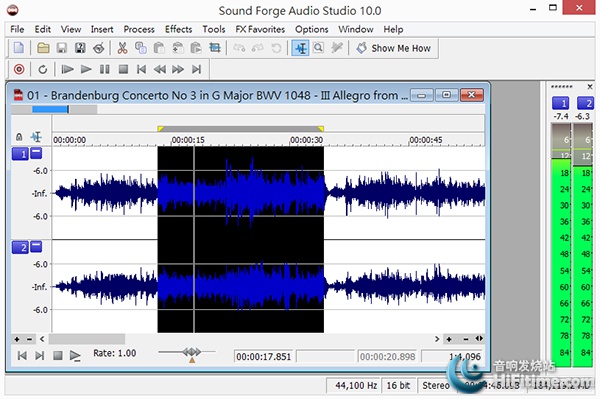
Task: Click the selection length field 00:00:20.898
Action: [387, 357]
